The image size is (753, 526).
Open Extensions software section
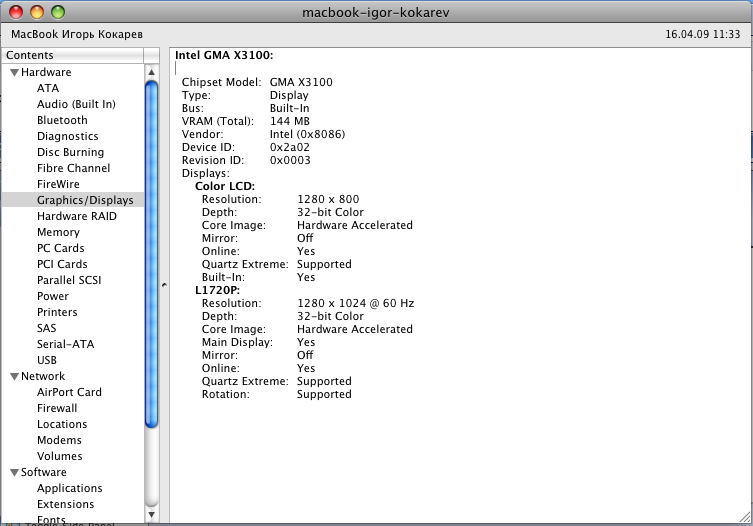point(65,504)
